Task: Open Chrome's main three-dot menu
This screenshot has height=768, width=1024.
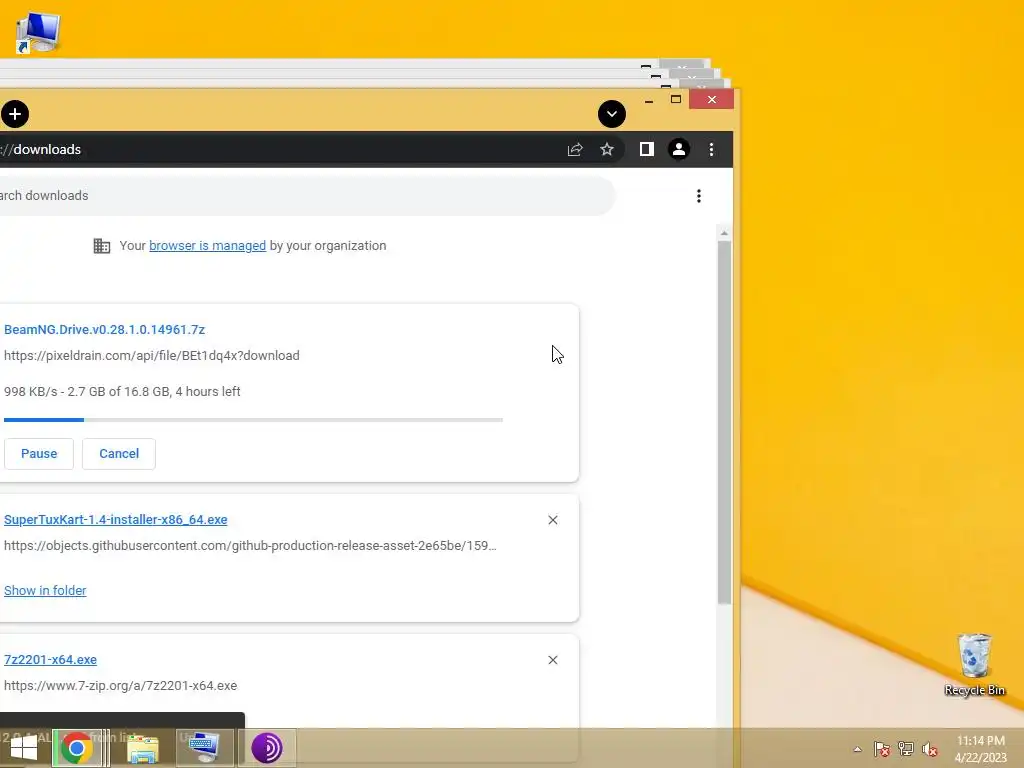Action: point(711,150)
